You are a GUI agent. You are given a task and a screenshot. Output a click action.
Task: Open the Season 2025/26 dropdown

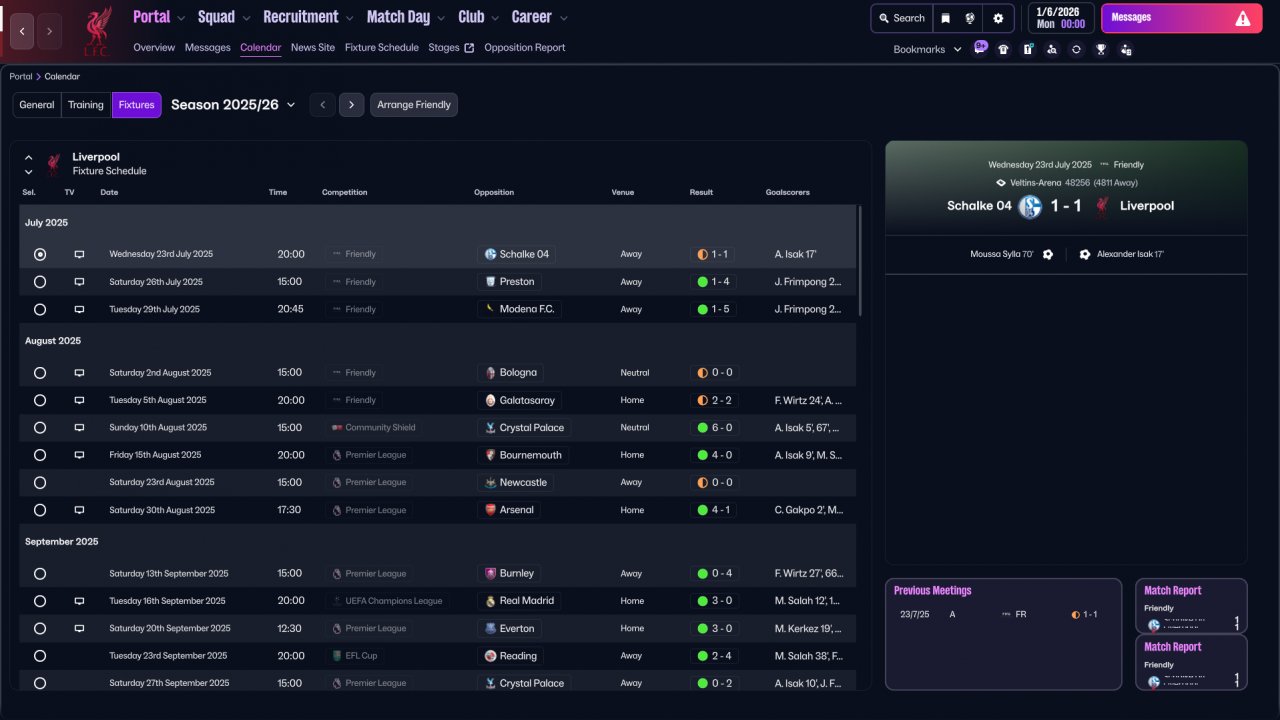click(x=233, y=105)
